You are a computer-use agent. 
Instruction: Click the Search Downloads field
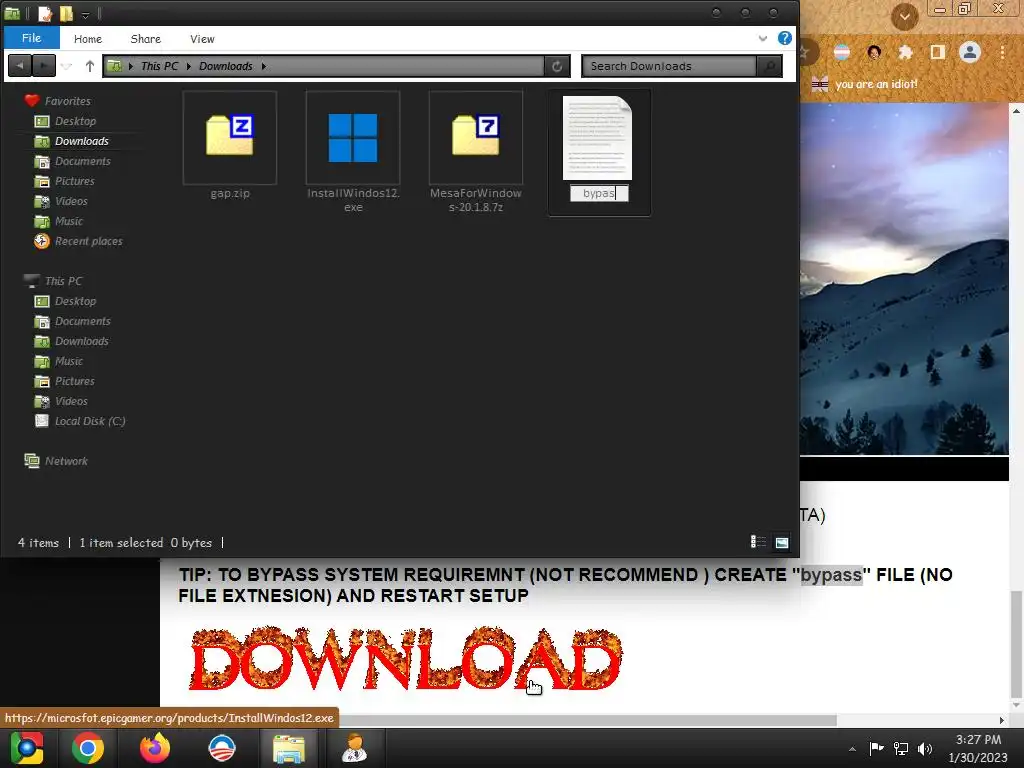[669, 66]
